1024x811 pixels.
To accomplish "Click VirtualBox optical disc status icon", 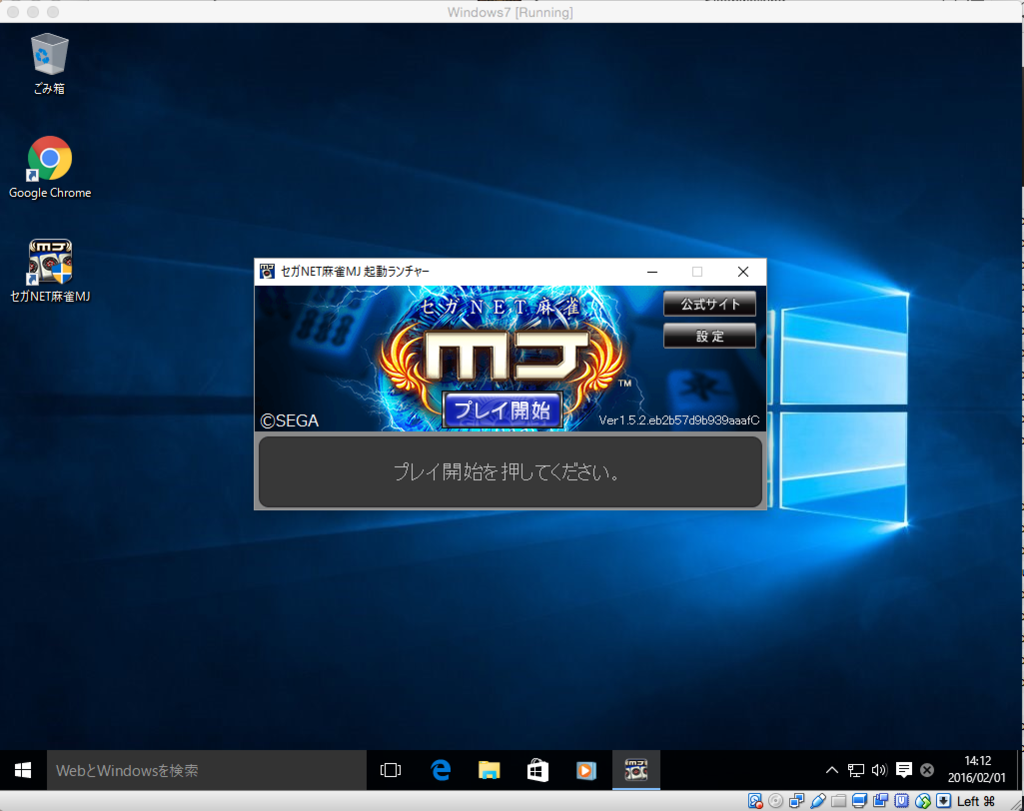I will 776,801.
